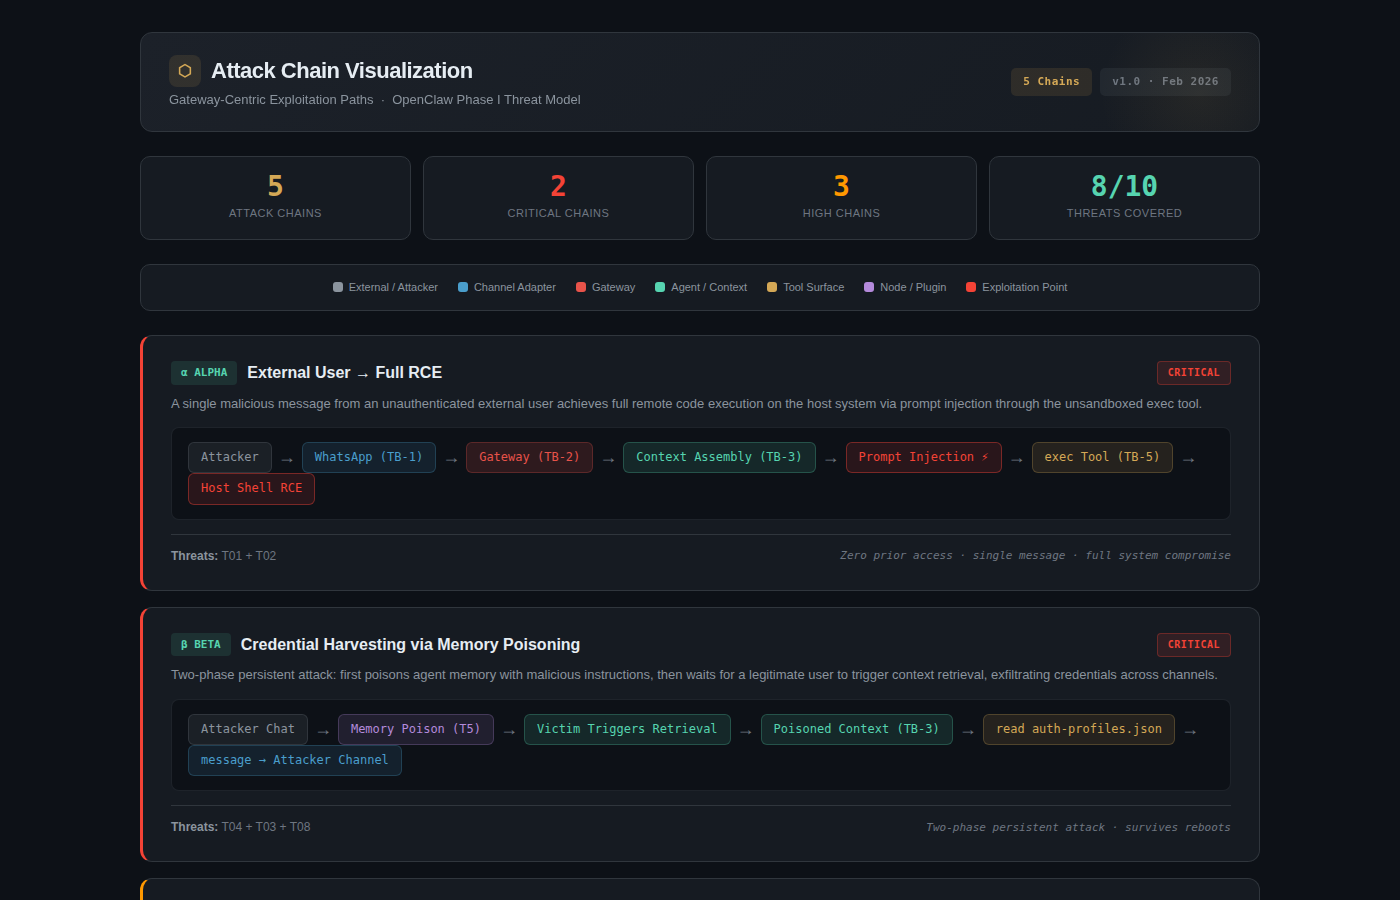Click the External / Attacker legend swatch
The image size is (1400, 900).
click(338, 287)
